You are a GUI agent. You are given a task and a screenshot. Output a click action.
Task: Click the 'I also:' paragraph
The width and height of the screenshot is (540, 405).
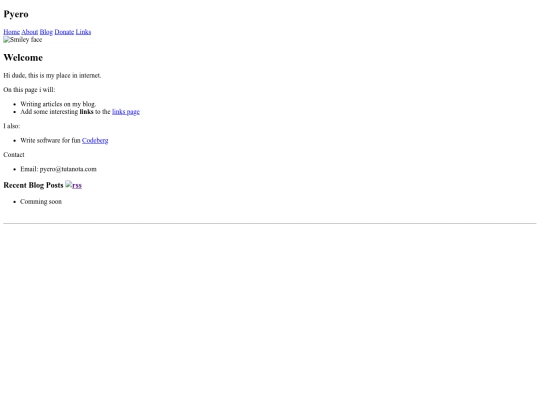[x=12, y=126]
